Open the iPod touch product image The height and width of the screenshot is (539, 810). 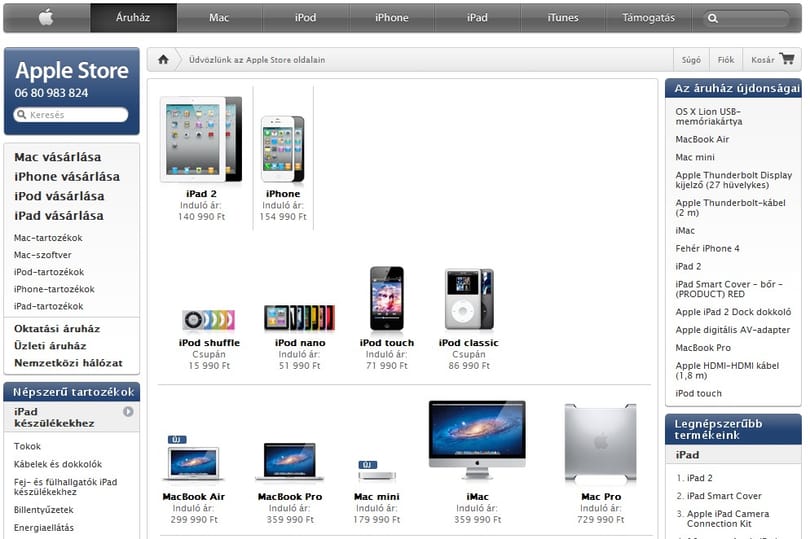point(387,298)
